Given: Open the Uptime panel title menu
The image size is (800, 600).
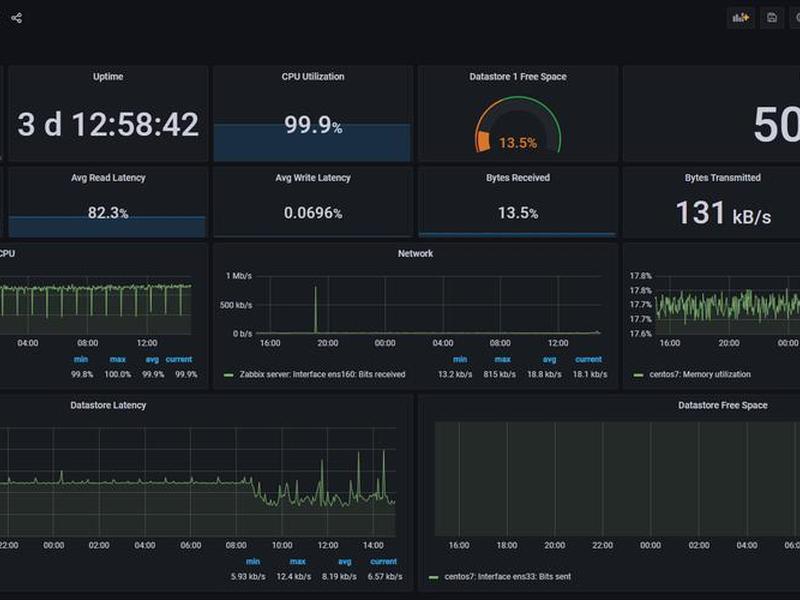Looking at the screenshot, I should coord(108,77).
